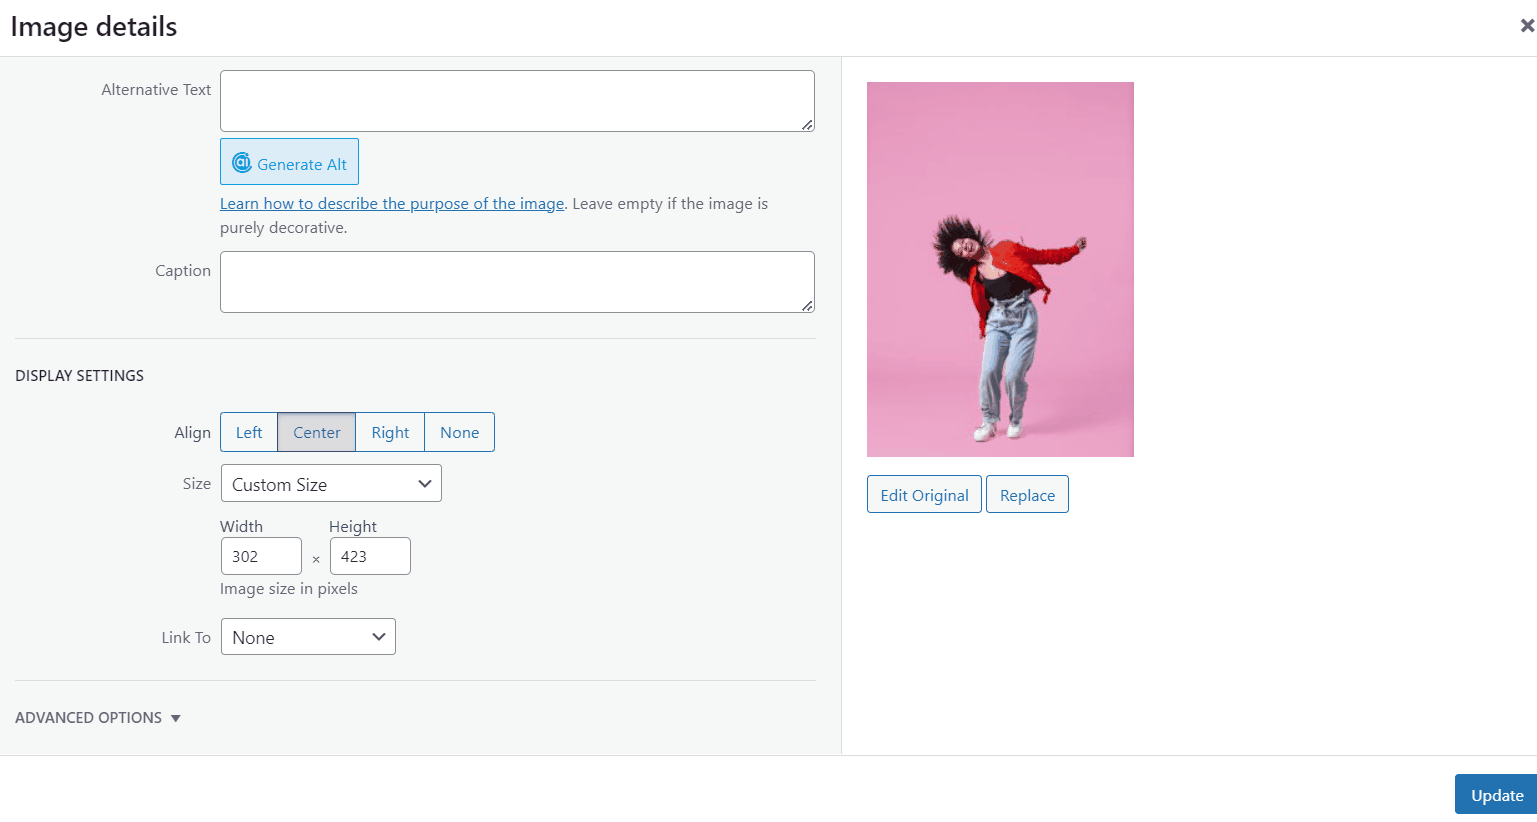Replace the current image
The width and height of the screenshot is (1537, 822).
(x=1027, y=495)
